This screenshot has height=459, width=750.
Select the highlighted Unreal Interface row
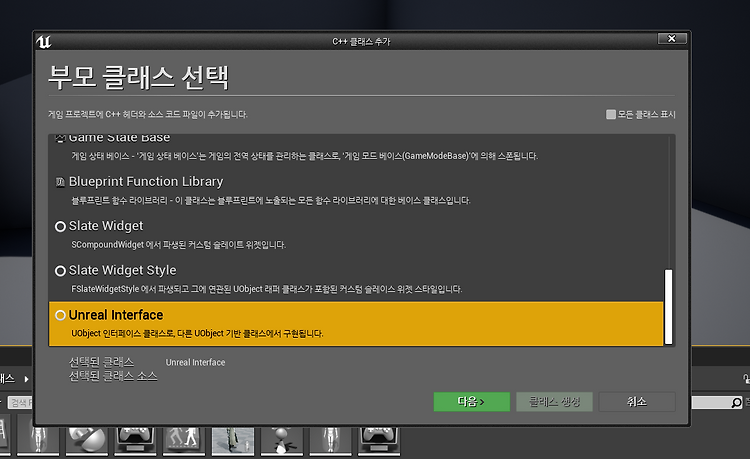(x=356, y=323)
